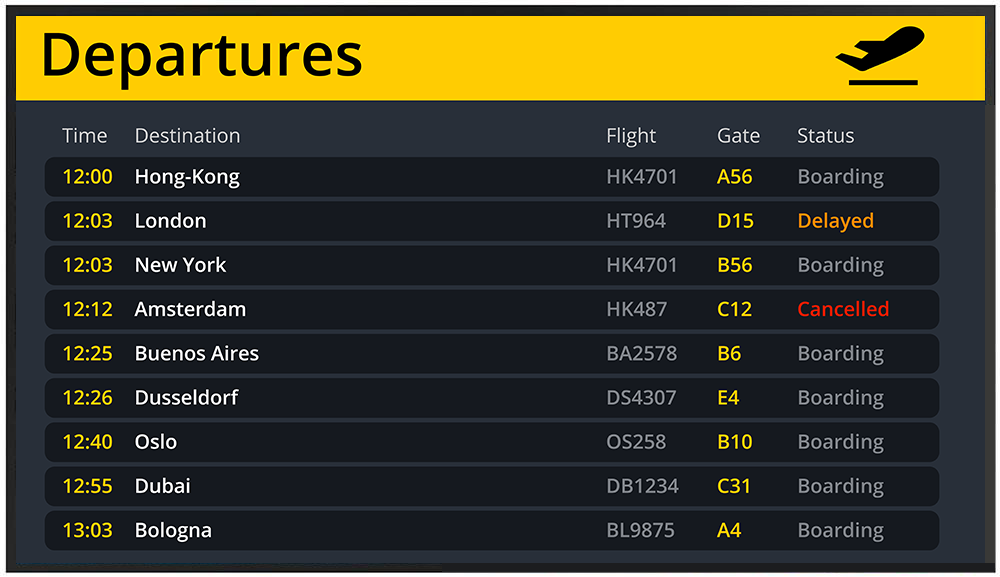Click gate A56

coord(734,177)
